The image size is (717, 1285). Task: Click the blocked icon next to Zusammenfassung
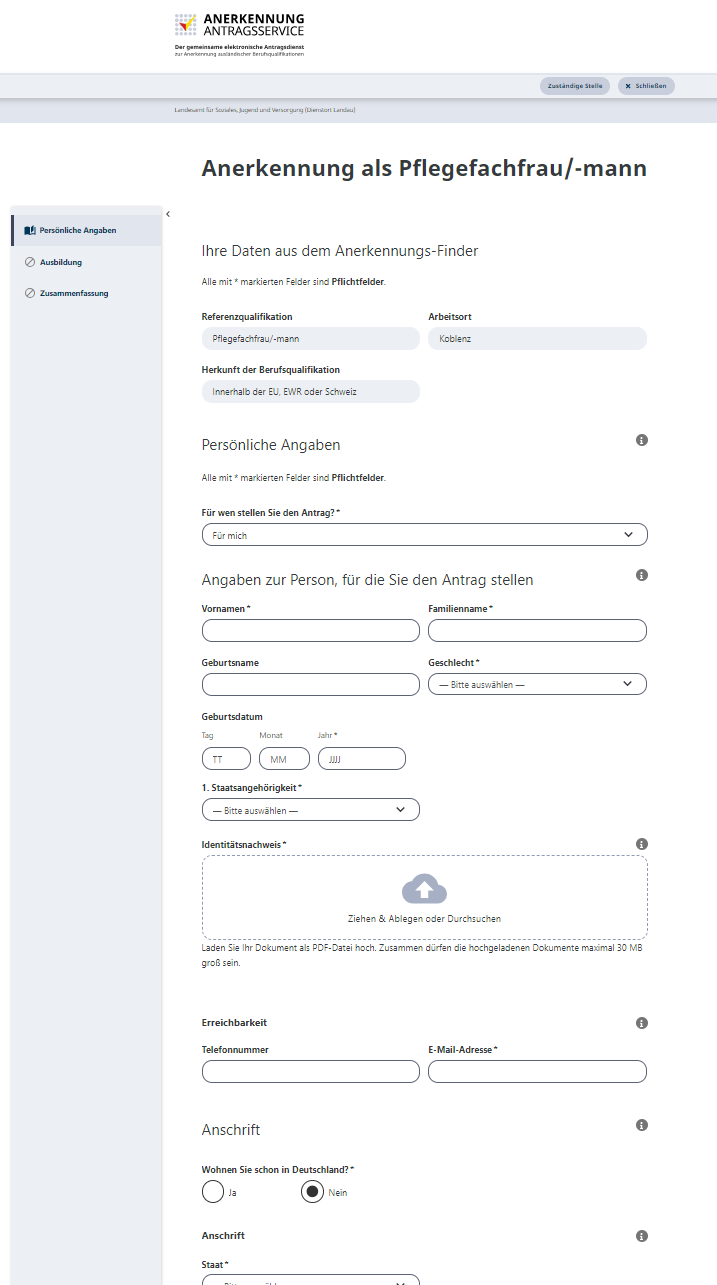(30, 293)
